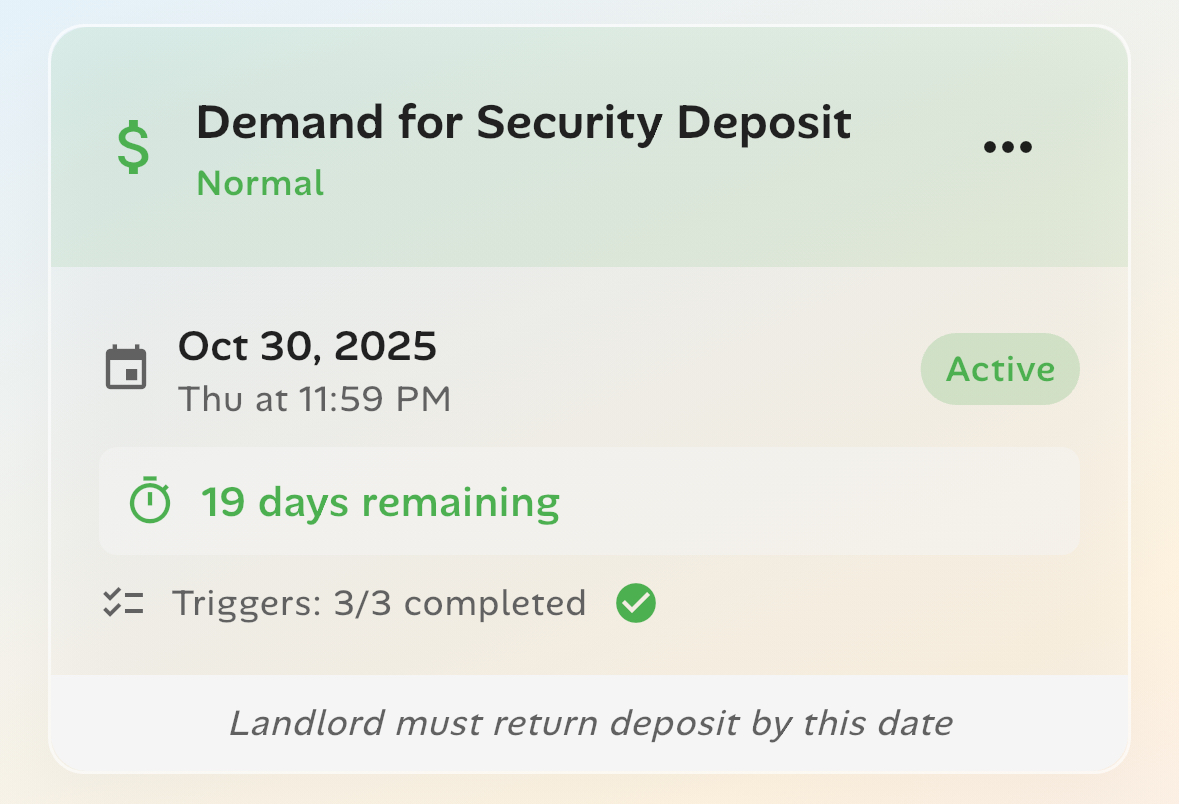This screenshot has width=1179, height=804.
Task: Select the green checkmark after Triggers
Action: coord(635,602)
